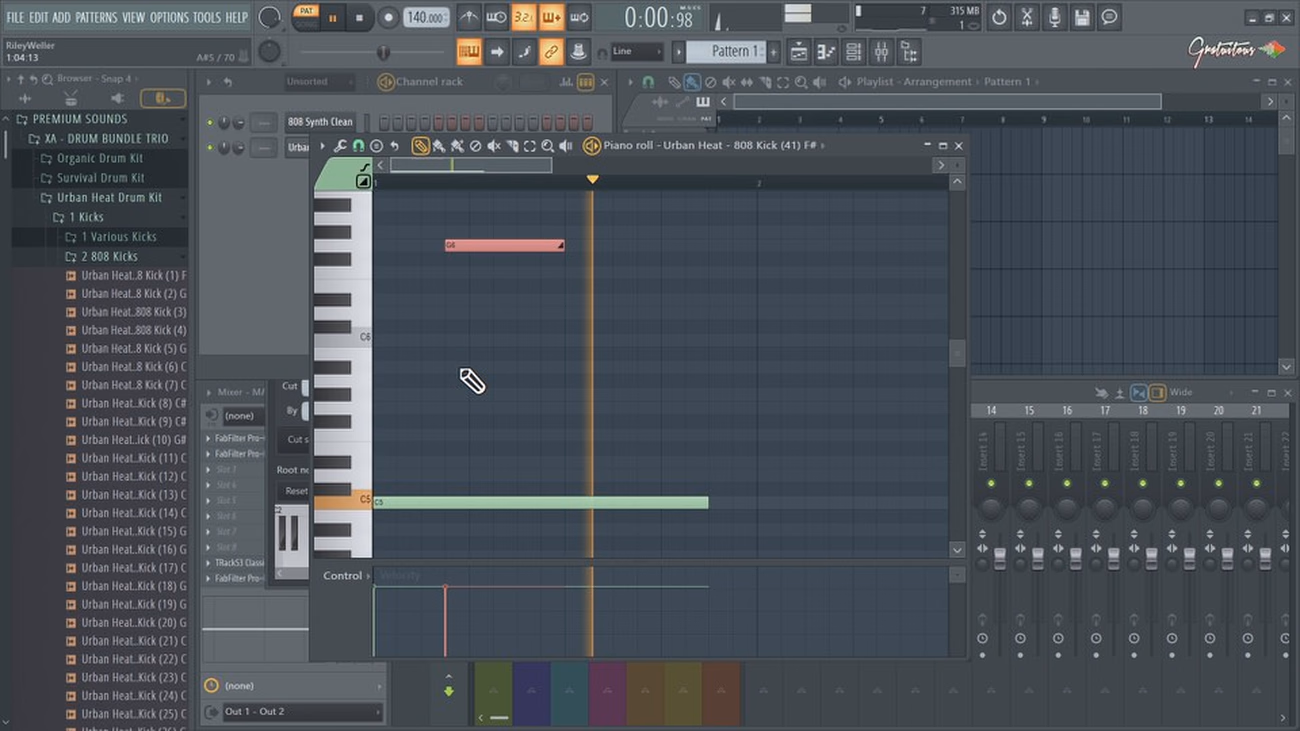The width and height of the screenshot is (1300, 731).
Task: Collapse the Urban Heat Drum Kit folder
Action: (x=109, y=197)
